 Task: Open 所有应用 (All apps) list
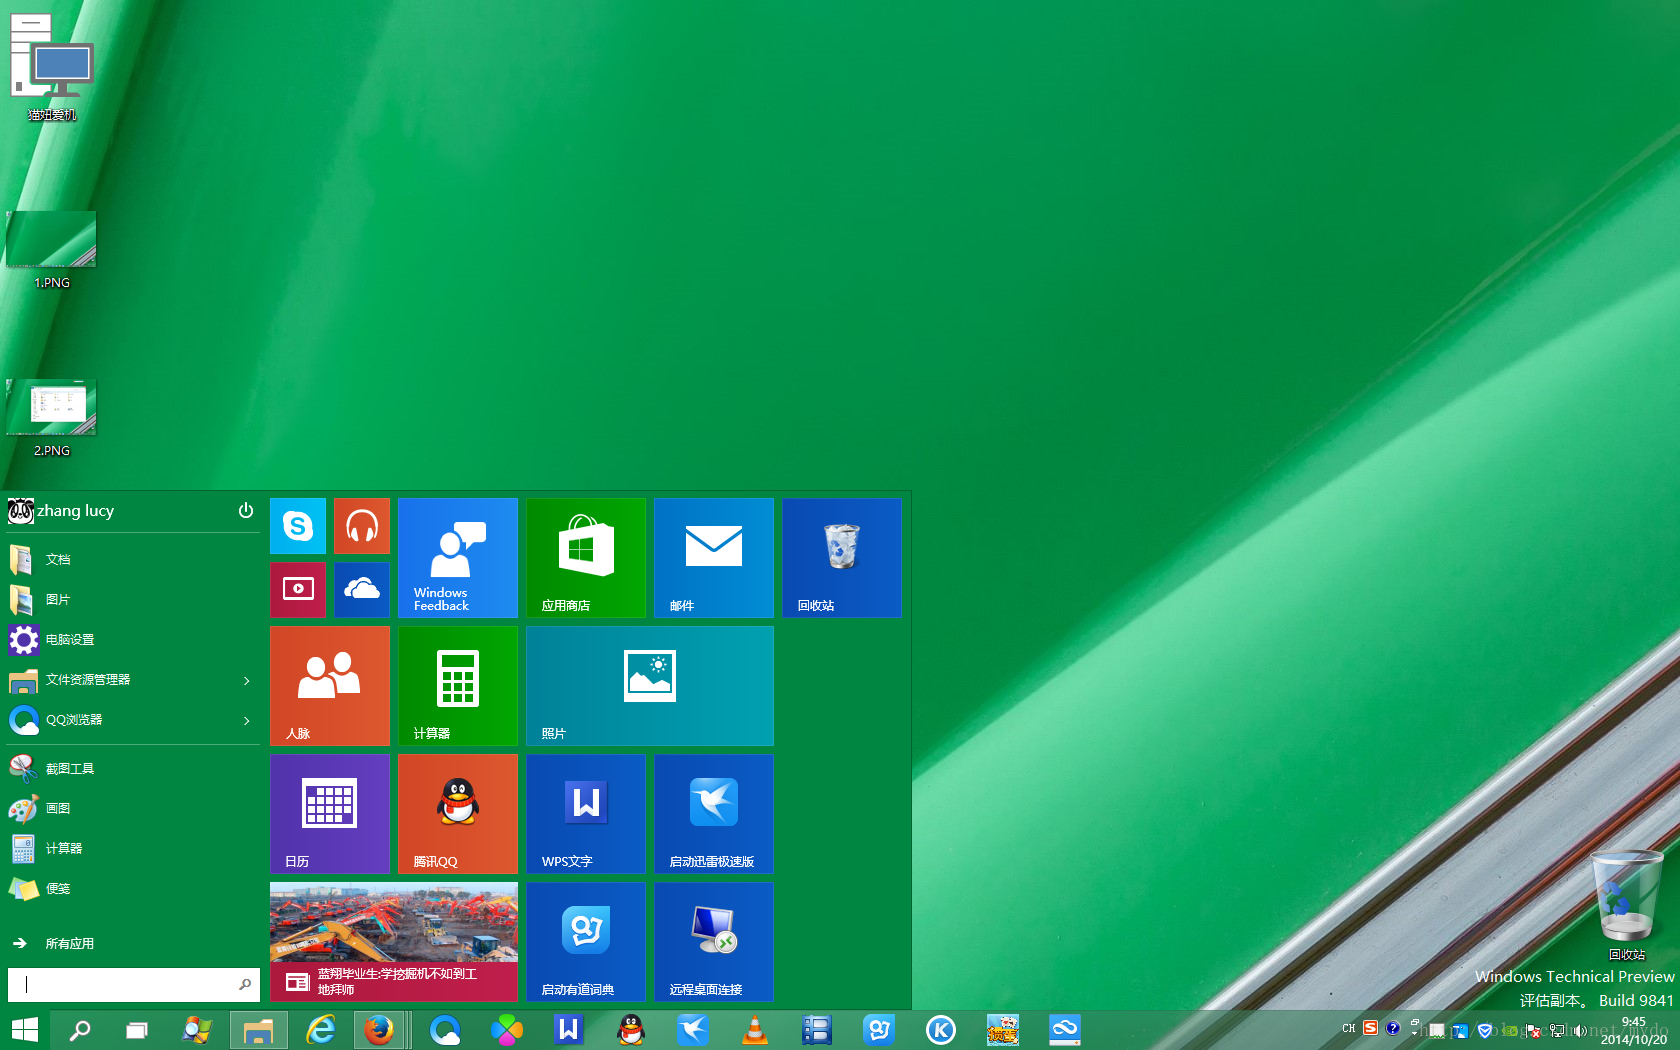pyautogui.click(x=70, y=943)
